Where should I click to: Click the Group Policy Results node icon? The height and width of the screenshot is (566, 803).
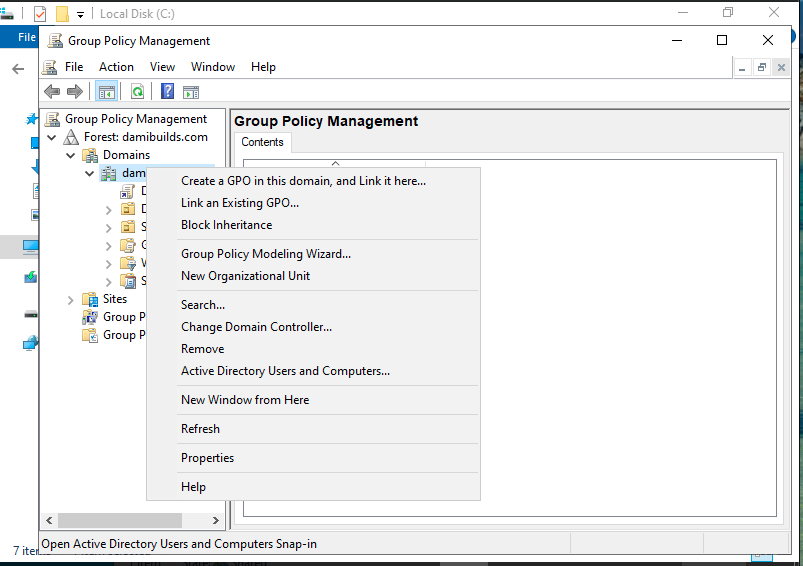coord(90,335)
